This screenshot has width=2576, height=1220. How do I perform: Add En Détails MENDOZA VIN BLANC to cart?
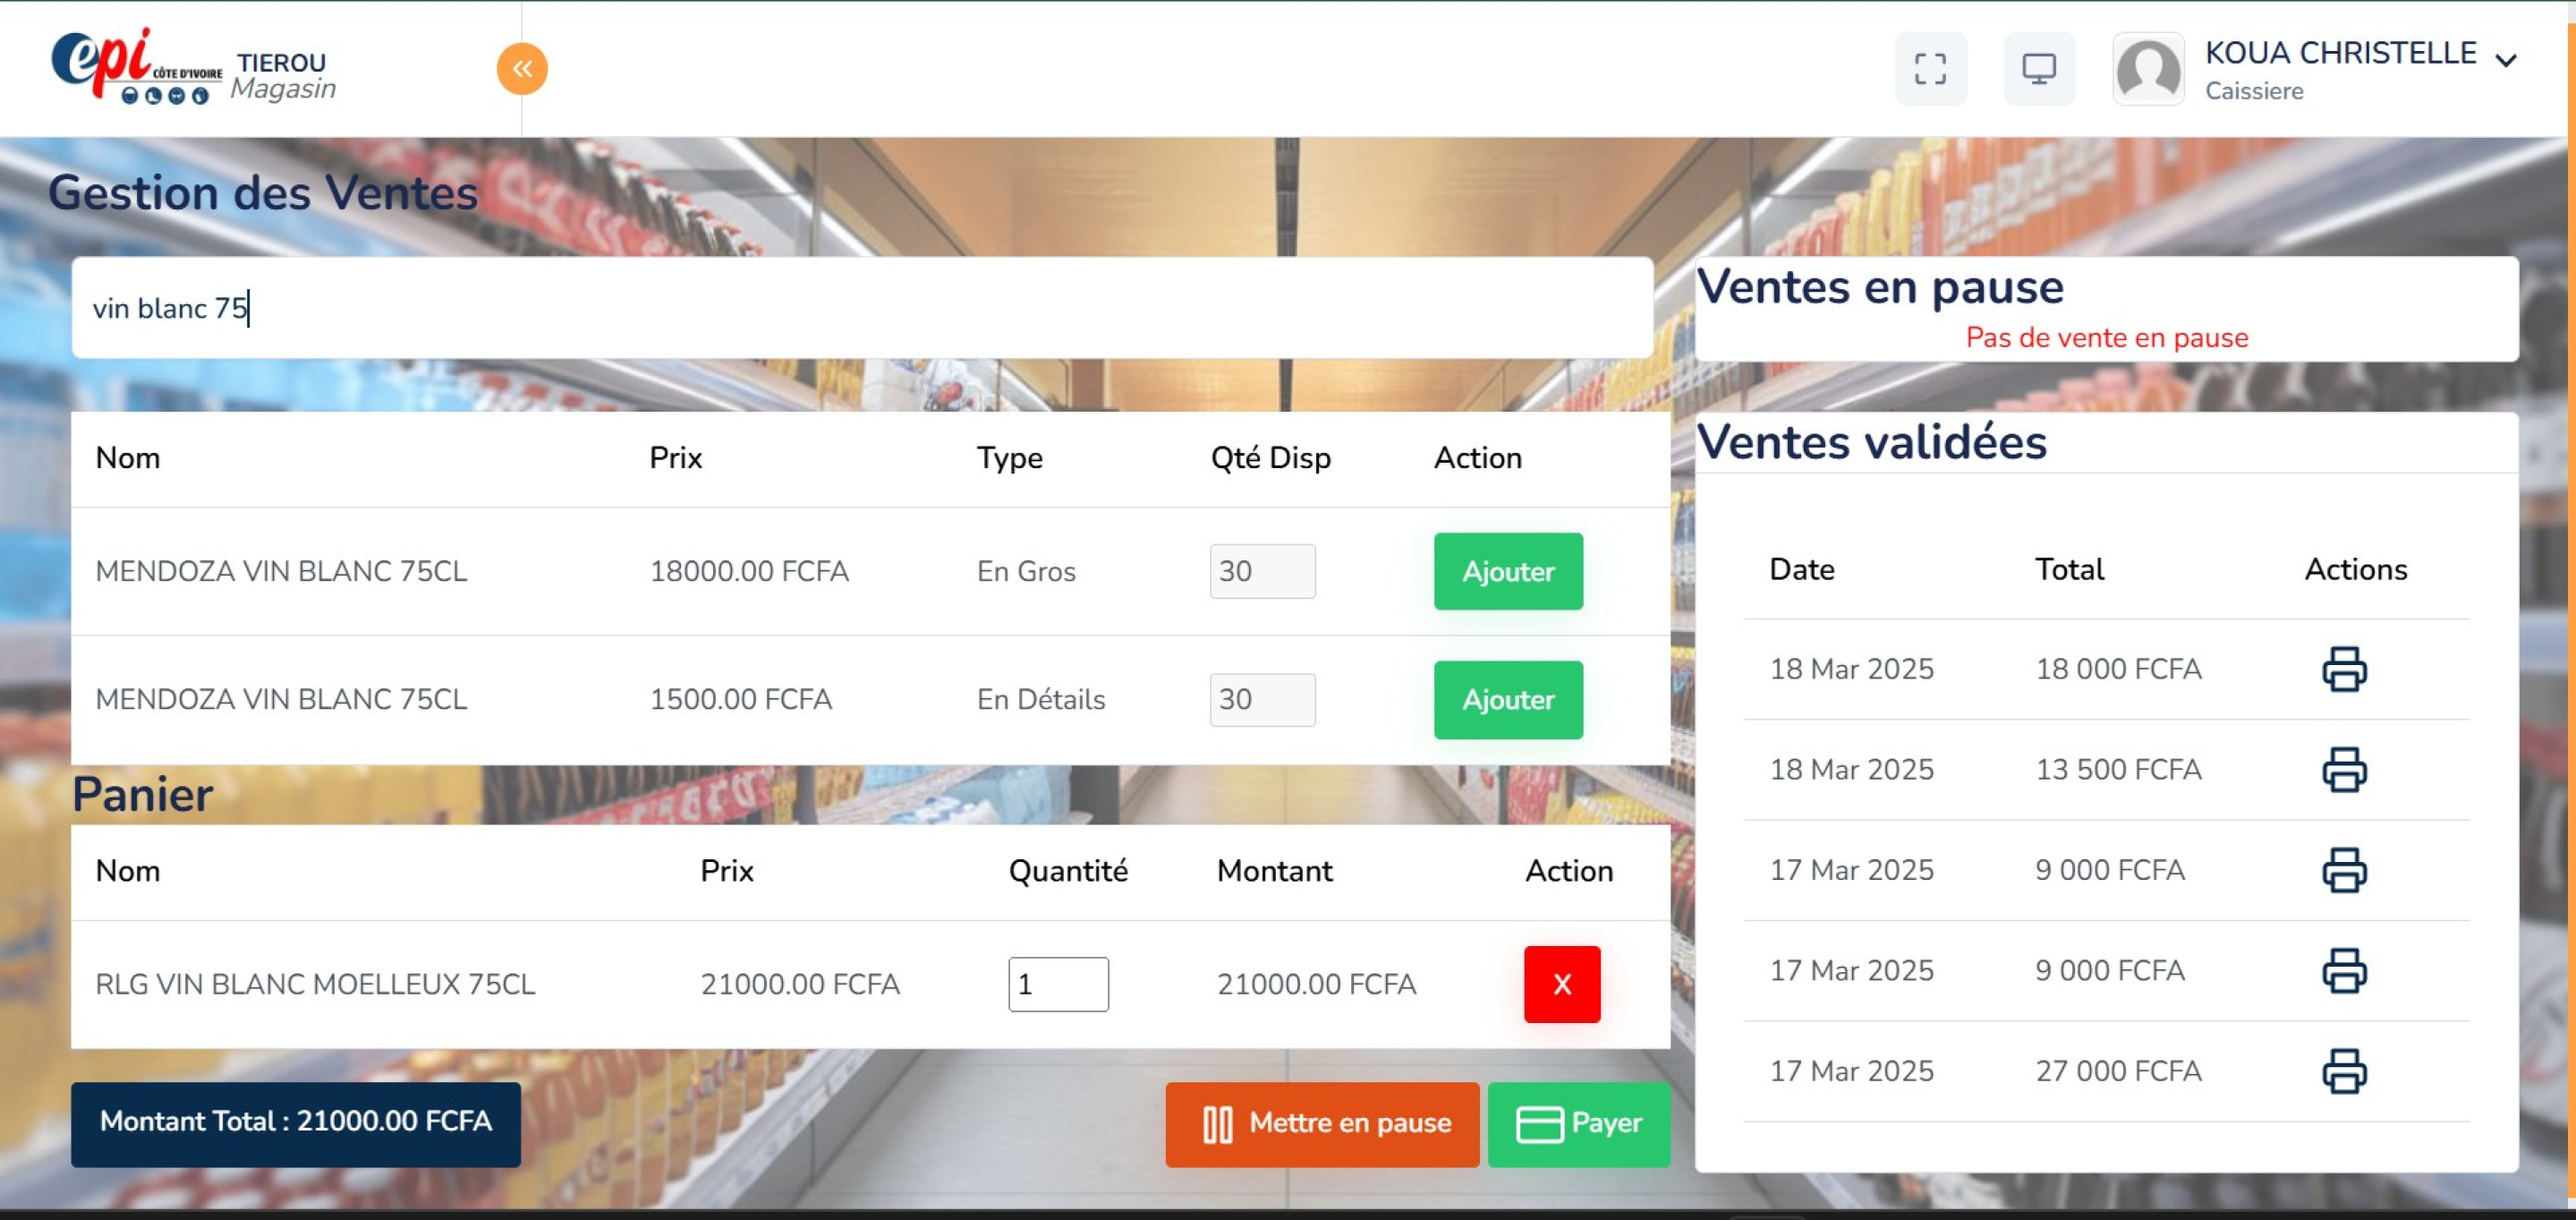[x=1507, y=699]
